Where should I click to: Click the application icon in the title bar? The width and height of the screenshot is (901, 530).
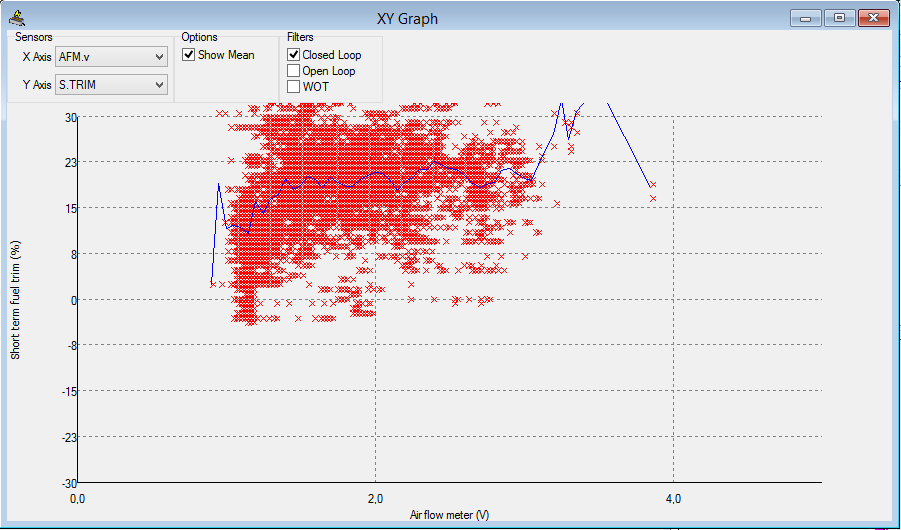click(x=17, y=17)
